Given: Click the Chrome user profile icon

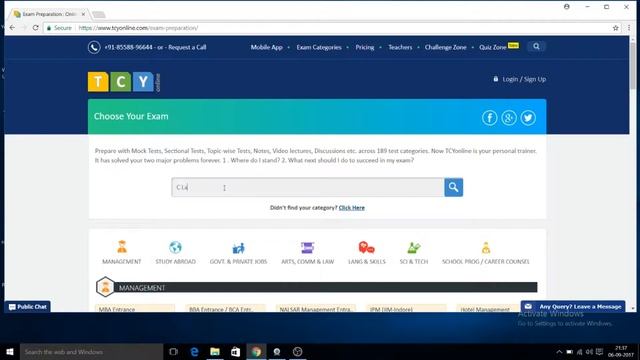Looking at the screenshot, I should [x=567, y=7].
